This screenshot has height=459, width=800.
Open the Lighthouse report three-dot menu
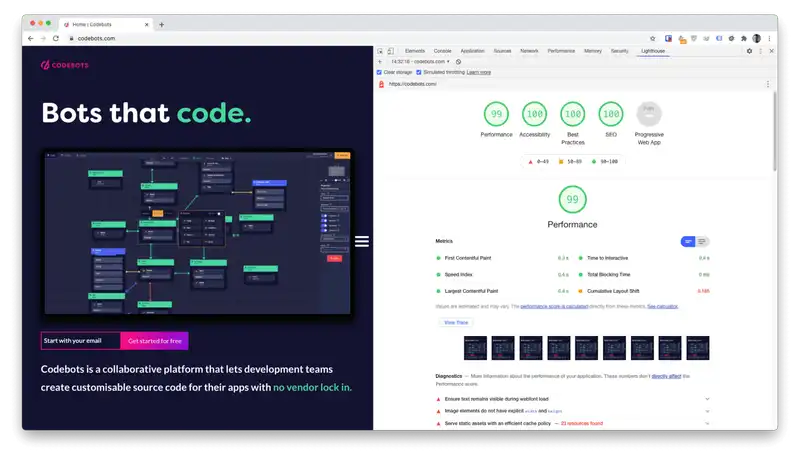click(767, 84)
